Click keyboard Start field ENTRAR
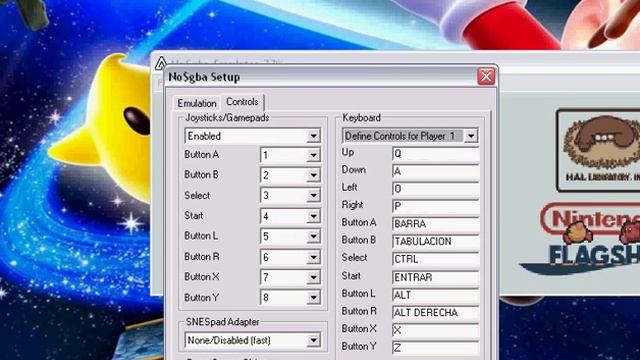 (x=436, y=278)
